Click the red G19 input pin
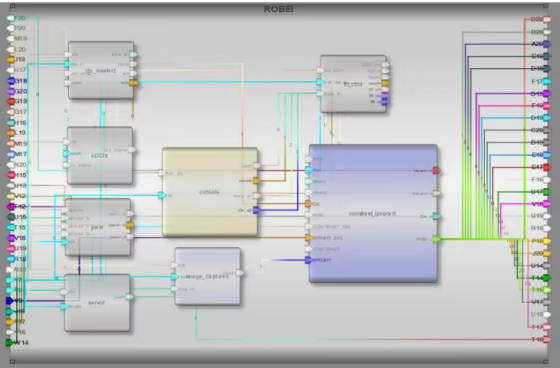This screenshot has height=368, width=560. tap(11, 101)
